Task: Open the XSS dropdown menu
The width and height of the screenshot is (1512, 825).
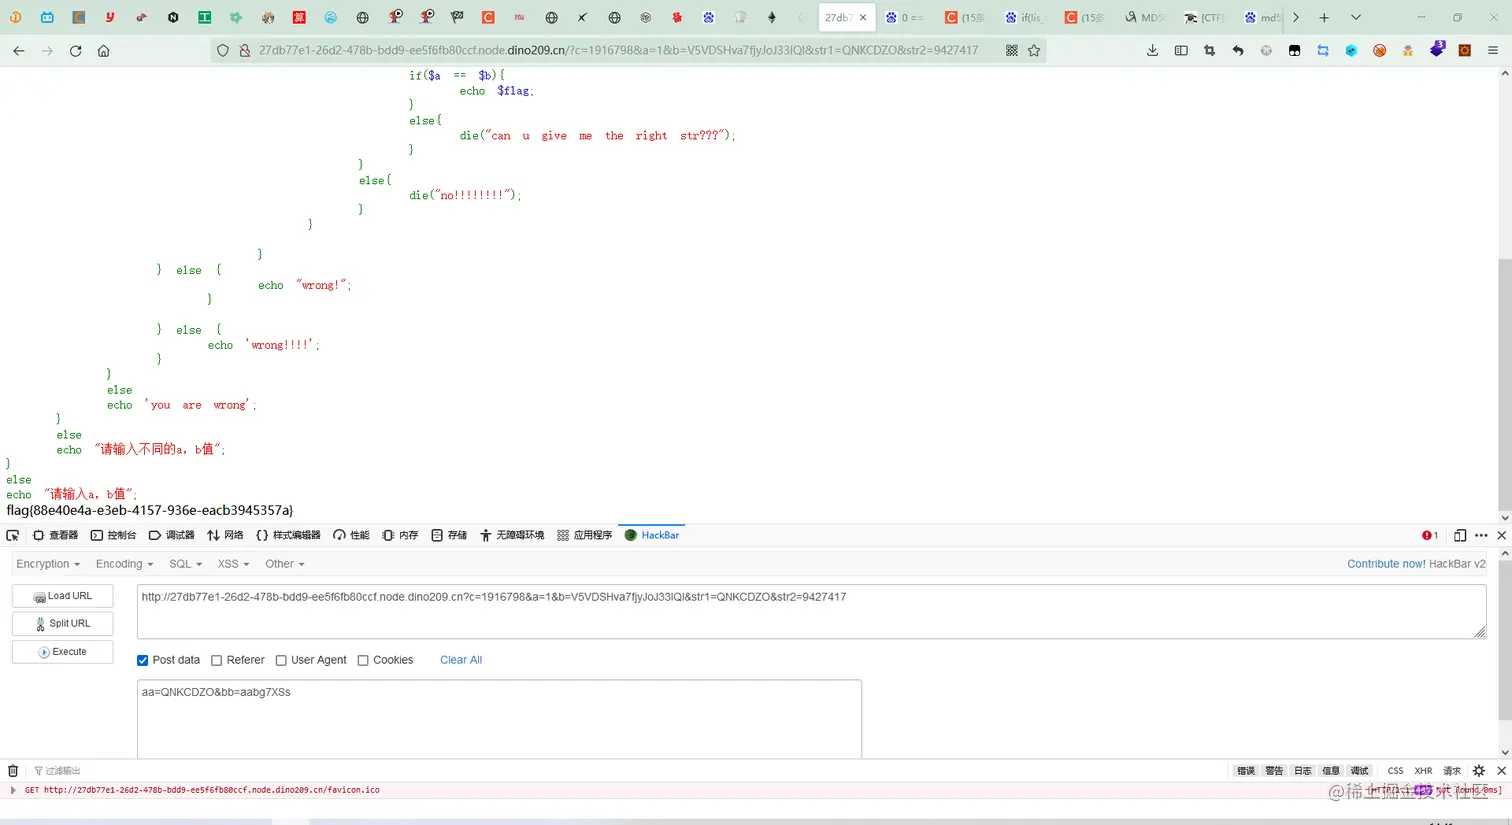Action: pyautogui.click(x=233, y=564)
